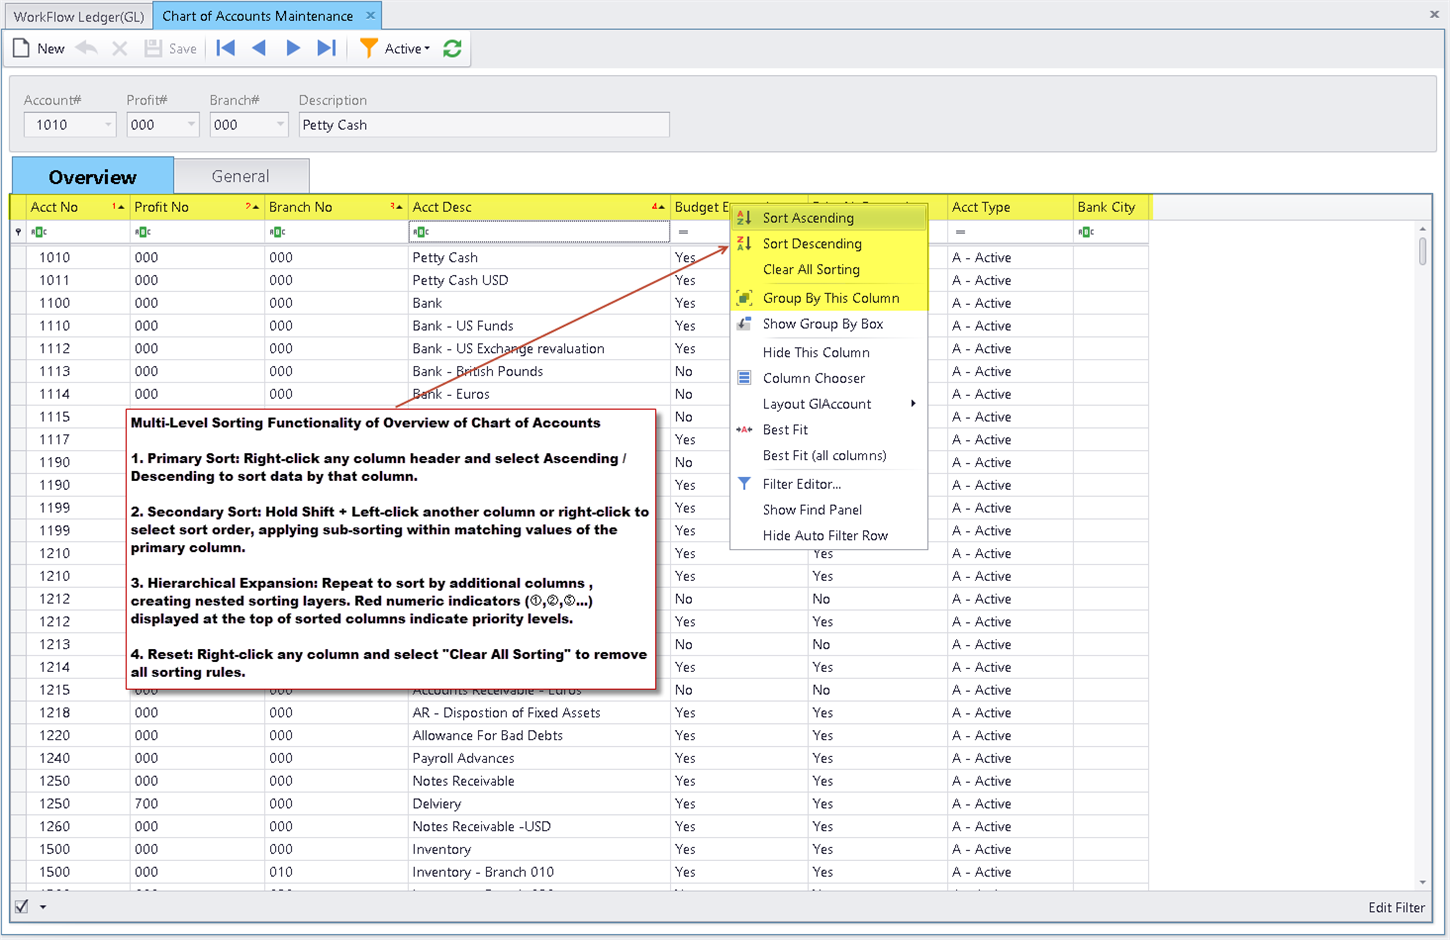The image size is (1450, 940).
Task: Click the Save disk icon
Action: 153,48
